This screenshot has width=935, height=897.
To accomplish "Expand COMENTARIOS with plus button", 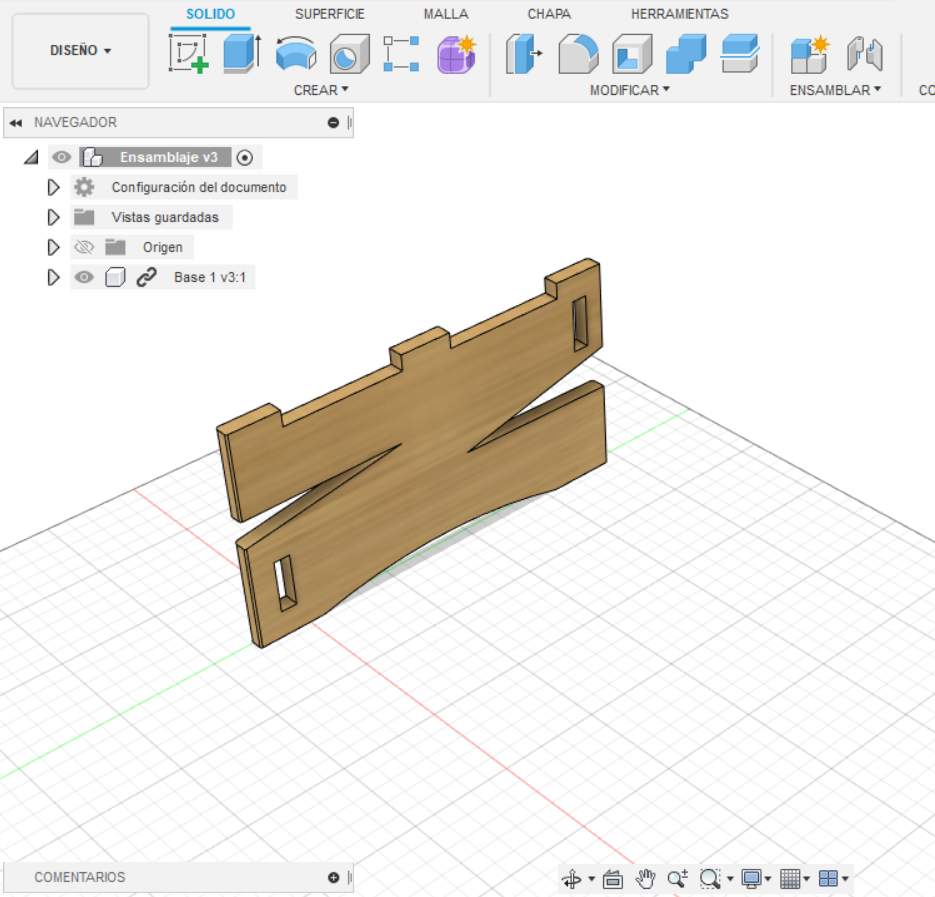I will 333,877.
